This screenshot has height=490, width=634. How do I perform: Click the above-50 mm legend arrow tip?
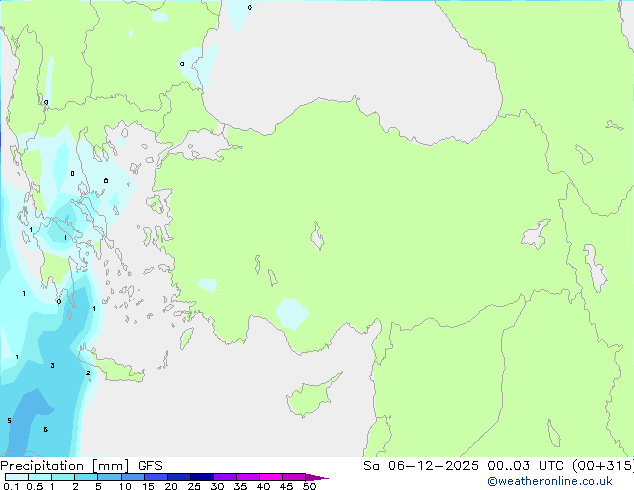(317, 477)
